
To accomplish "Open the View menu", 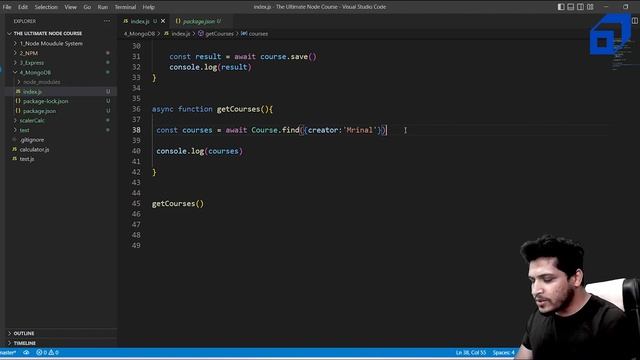I will (x=70, y=7).
